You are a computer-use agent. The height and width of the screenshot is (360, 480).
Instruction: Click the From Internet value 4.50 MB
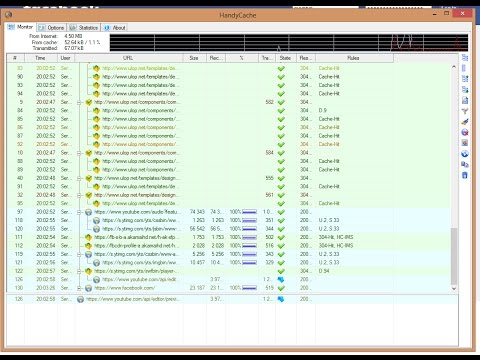point(73,36)
